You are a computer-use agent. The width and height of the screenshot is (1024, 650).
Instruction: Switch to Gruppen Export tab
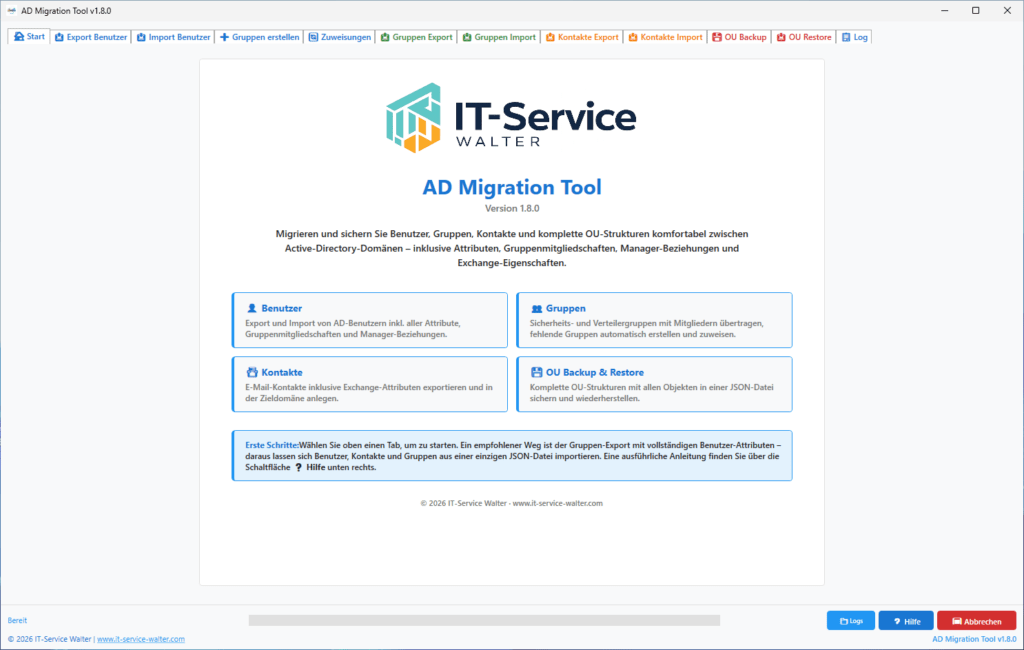416,37
